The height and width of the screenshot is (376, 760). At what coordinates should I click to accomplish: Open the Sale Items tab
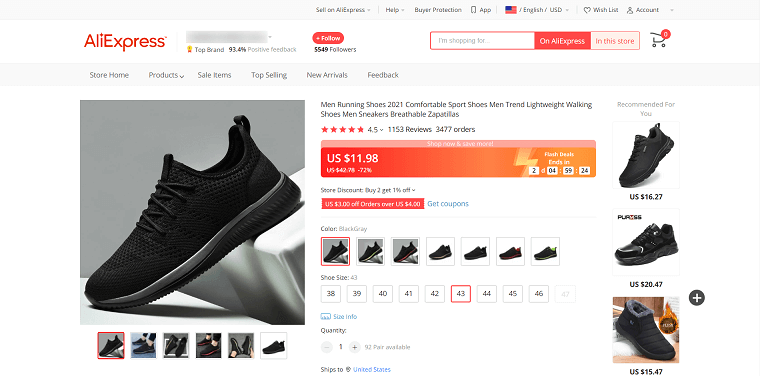(214, 75)
